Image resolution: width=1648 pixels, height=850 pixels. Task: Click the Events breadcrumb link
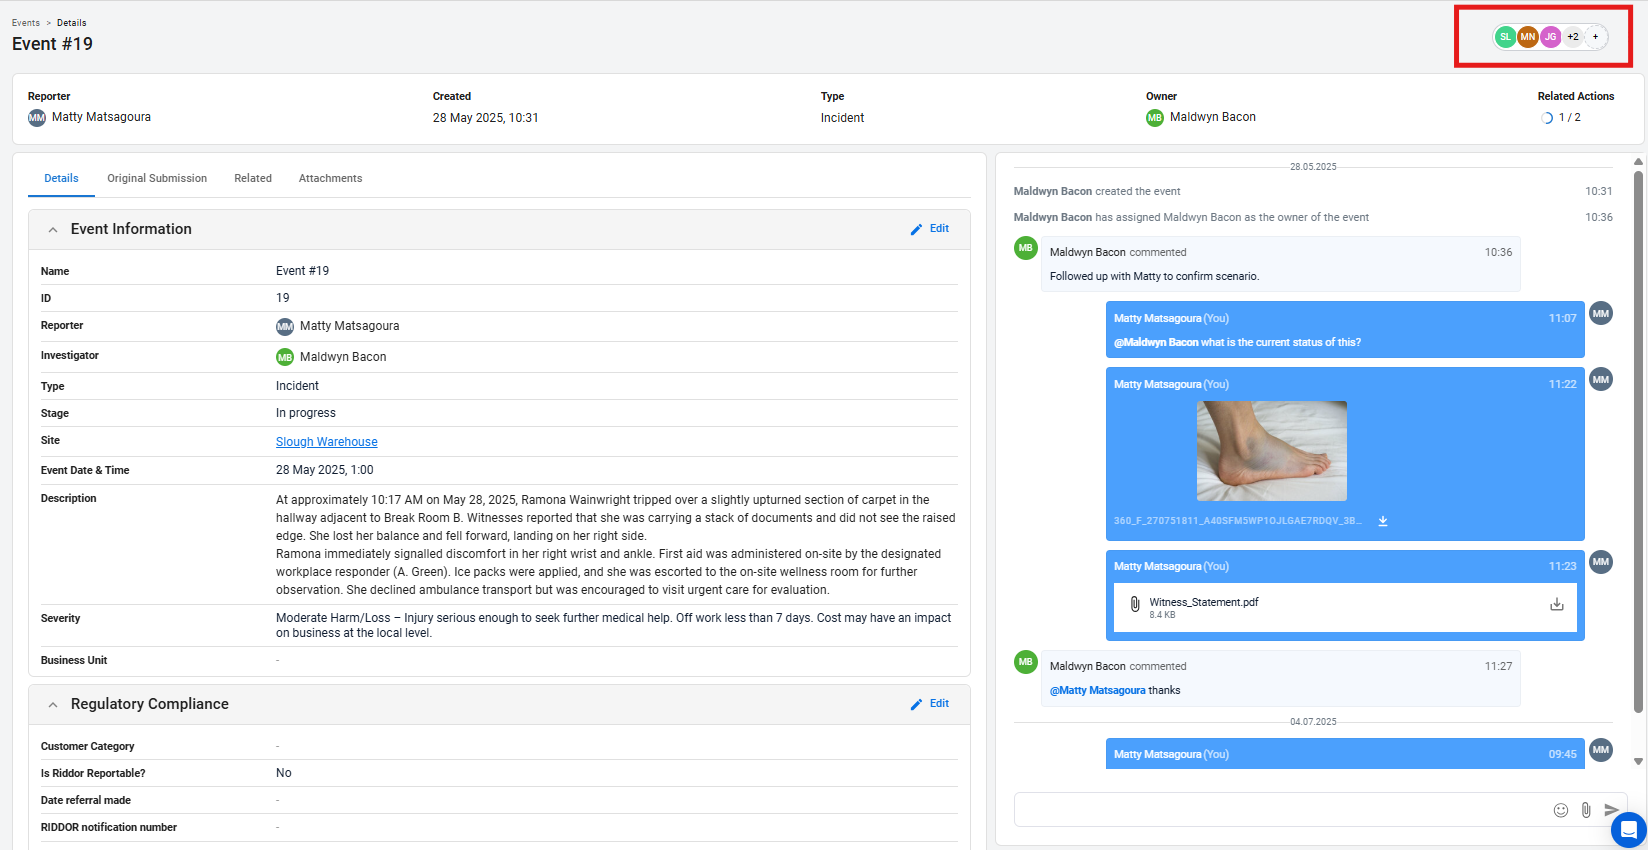coord(26,23)
